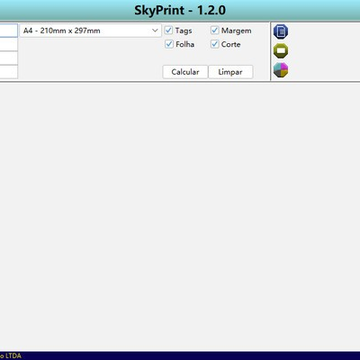Click the olive rectangle label icon
This screenshot has height=360, width=360.
click(x=281, y=51)
